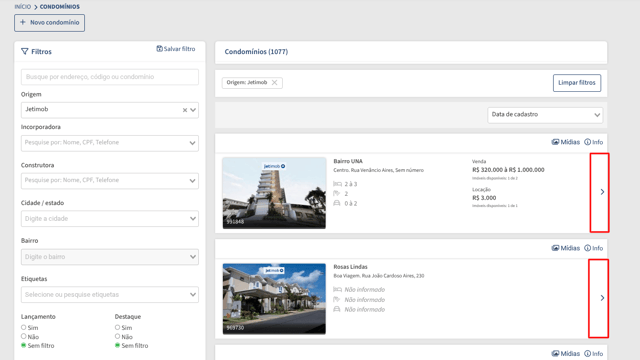This screenshot has height=360, width=640.
Task: Open the Incorporadora dropdown
Action: click(110, 143)
